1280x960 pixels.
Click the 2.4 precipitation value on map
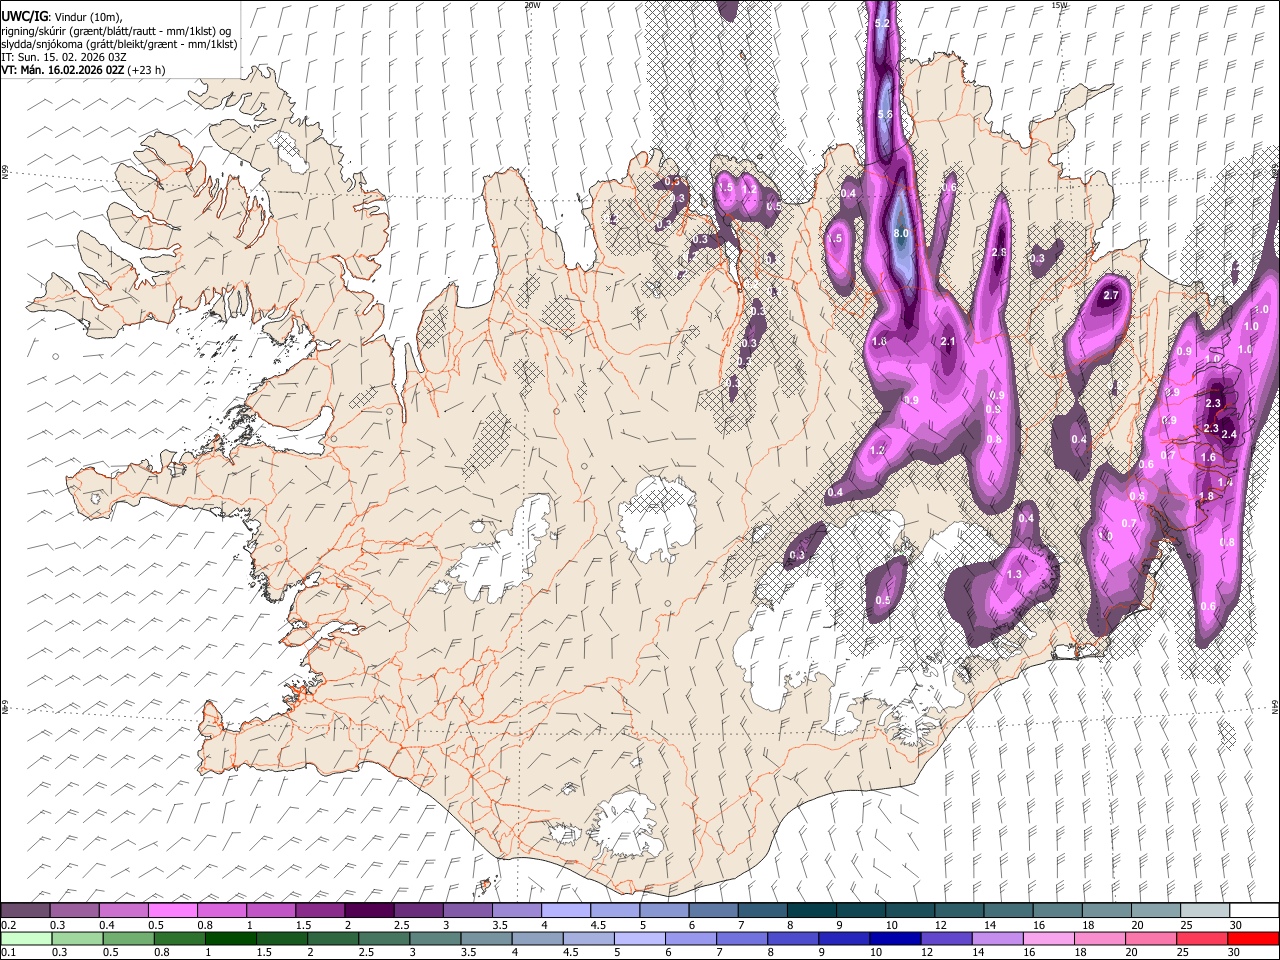1230,434
